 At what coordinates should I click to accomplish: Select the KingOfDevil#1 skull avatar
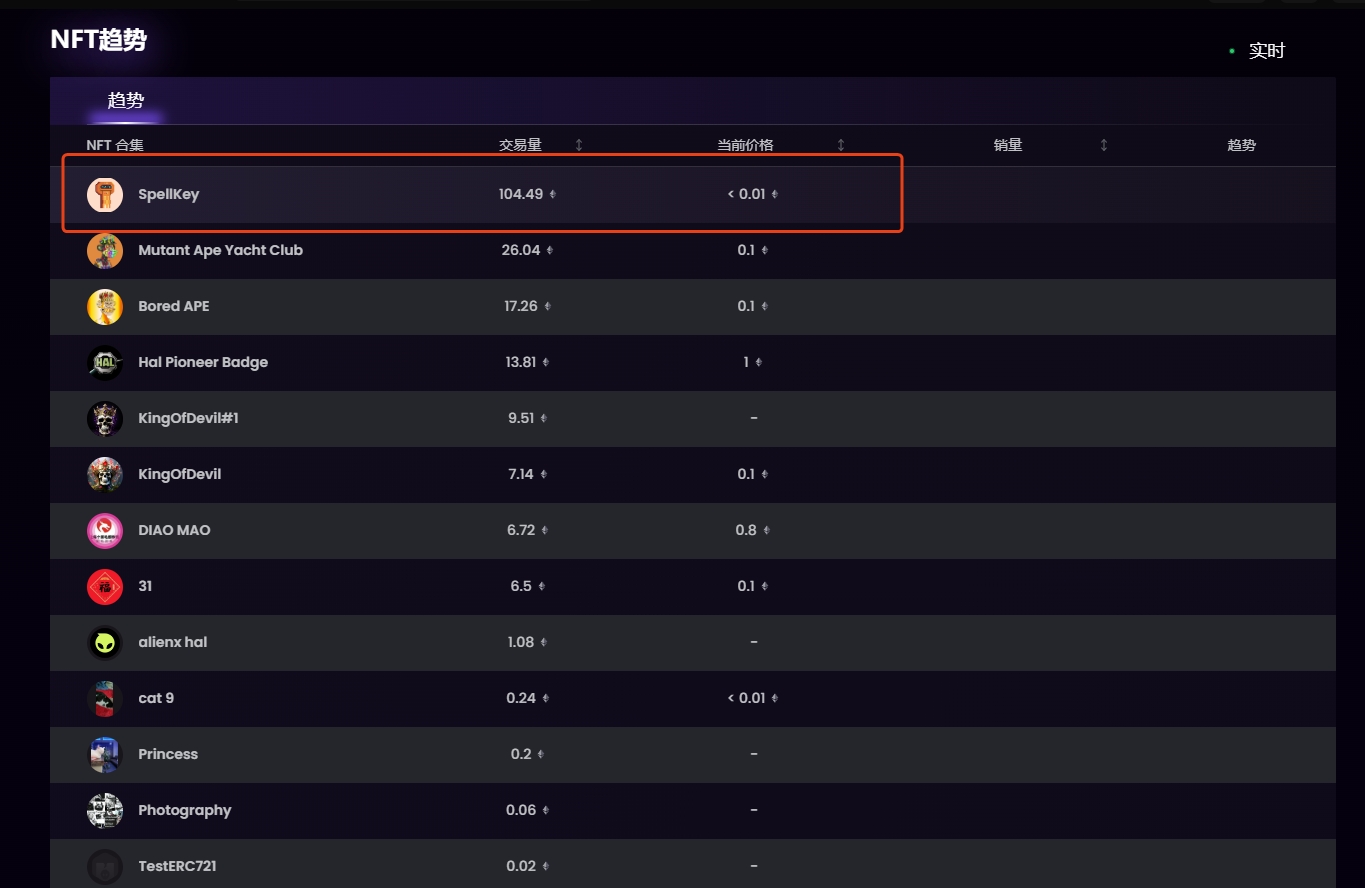[105, 419]
